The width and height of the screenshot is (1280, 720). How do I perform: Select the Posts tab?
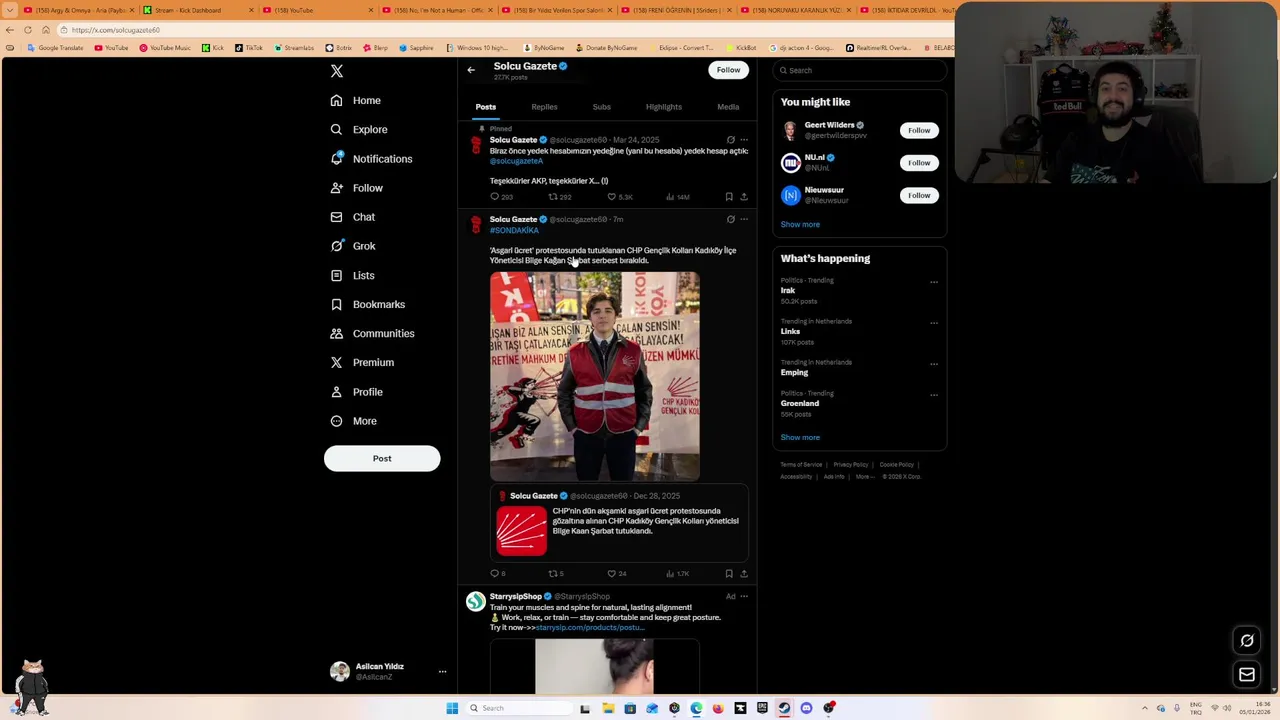click(485, 107)
